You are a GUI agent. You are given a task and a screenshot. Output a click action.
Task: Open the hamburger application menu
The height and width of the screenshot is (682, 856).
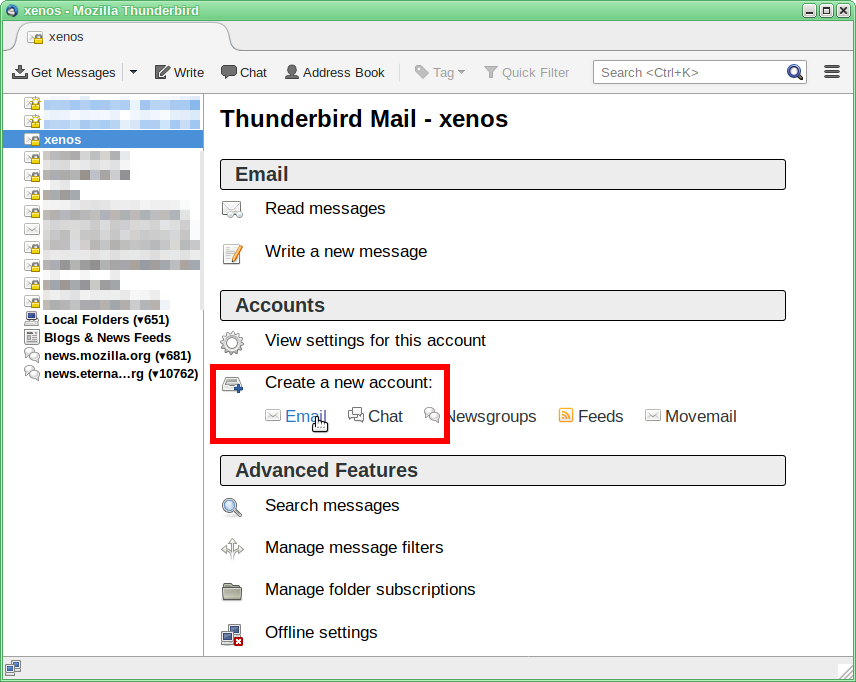(x=832, y=72)
